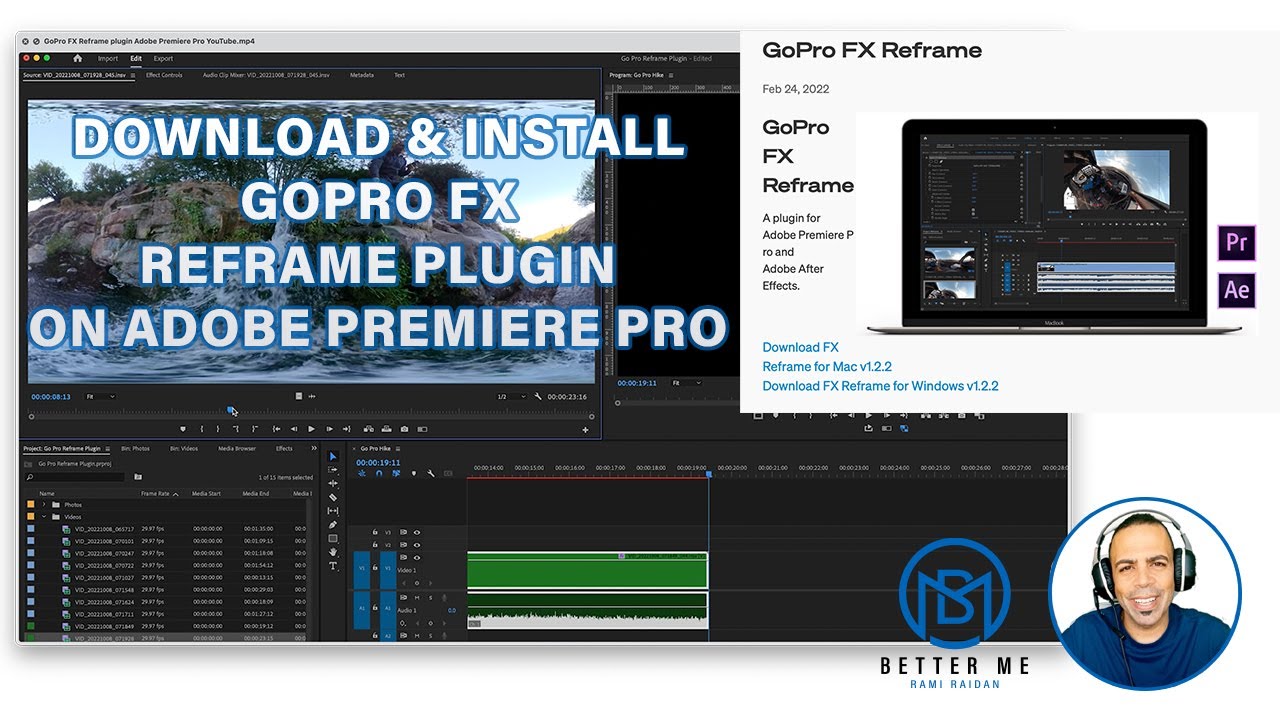Click the timeline Add Marker icon
Viewport: 1280px width, 720px height.
(413, 473)
